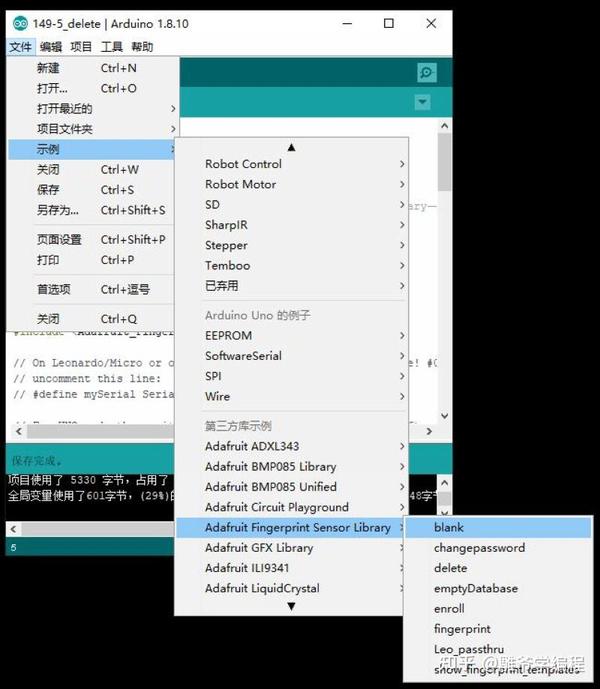Expand Adafruit BMP085 Library examples

click(x=292, y=466)
